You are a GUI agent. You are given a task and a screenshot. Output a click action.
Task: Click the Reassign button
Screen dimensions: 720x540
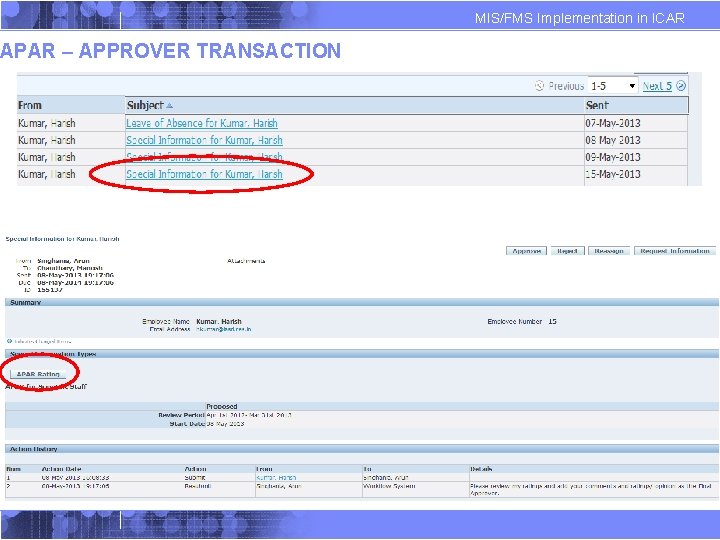[608, 251]
